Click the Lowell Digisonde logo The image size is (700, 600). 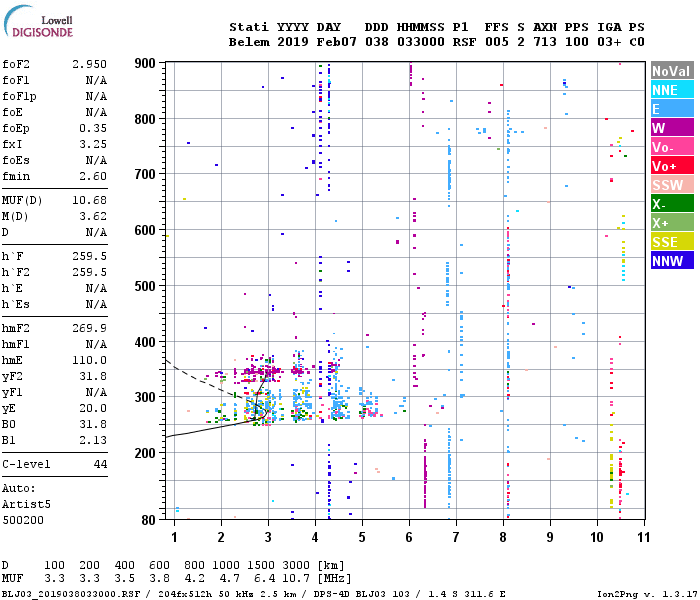coord(38,21)
